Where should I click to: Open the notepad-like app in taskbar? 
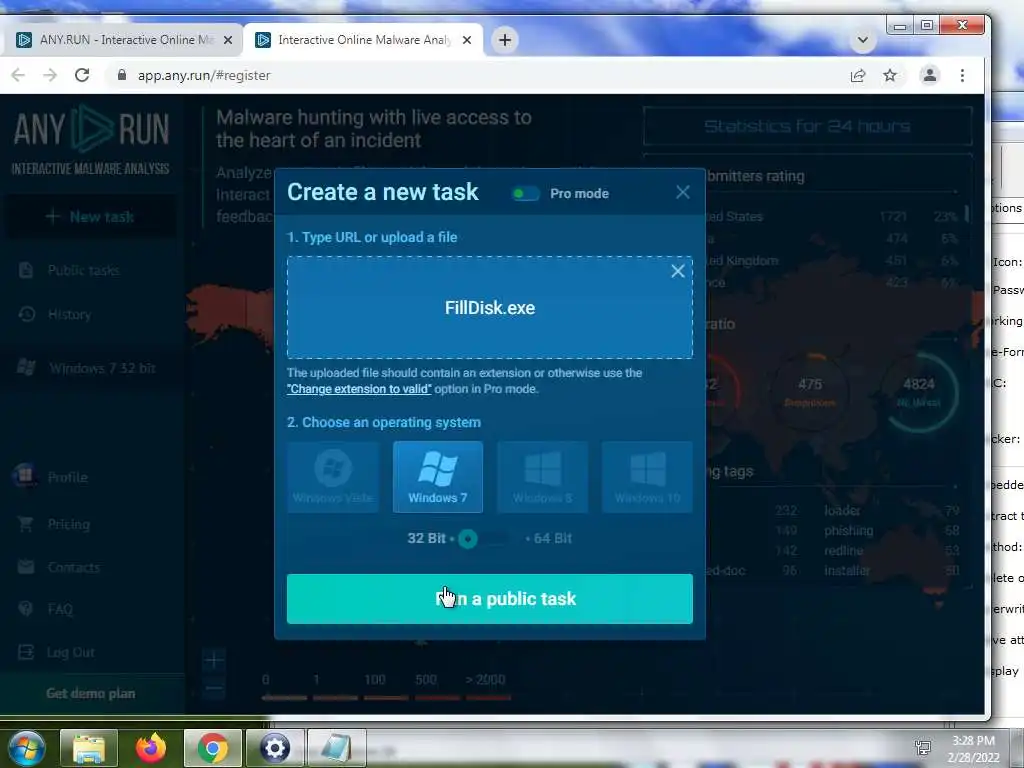[337, 748]
